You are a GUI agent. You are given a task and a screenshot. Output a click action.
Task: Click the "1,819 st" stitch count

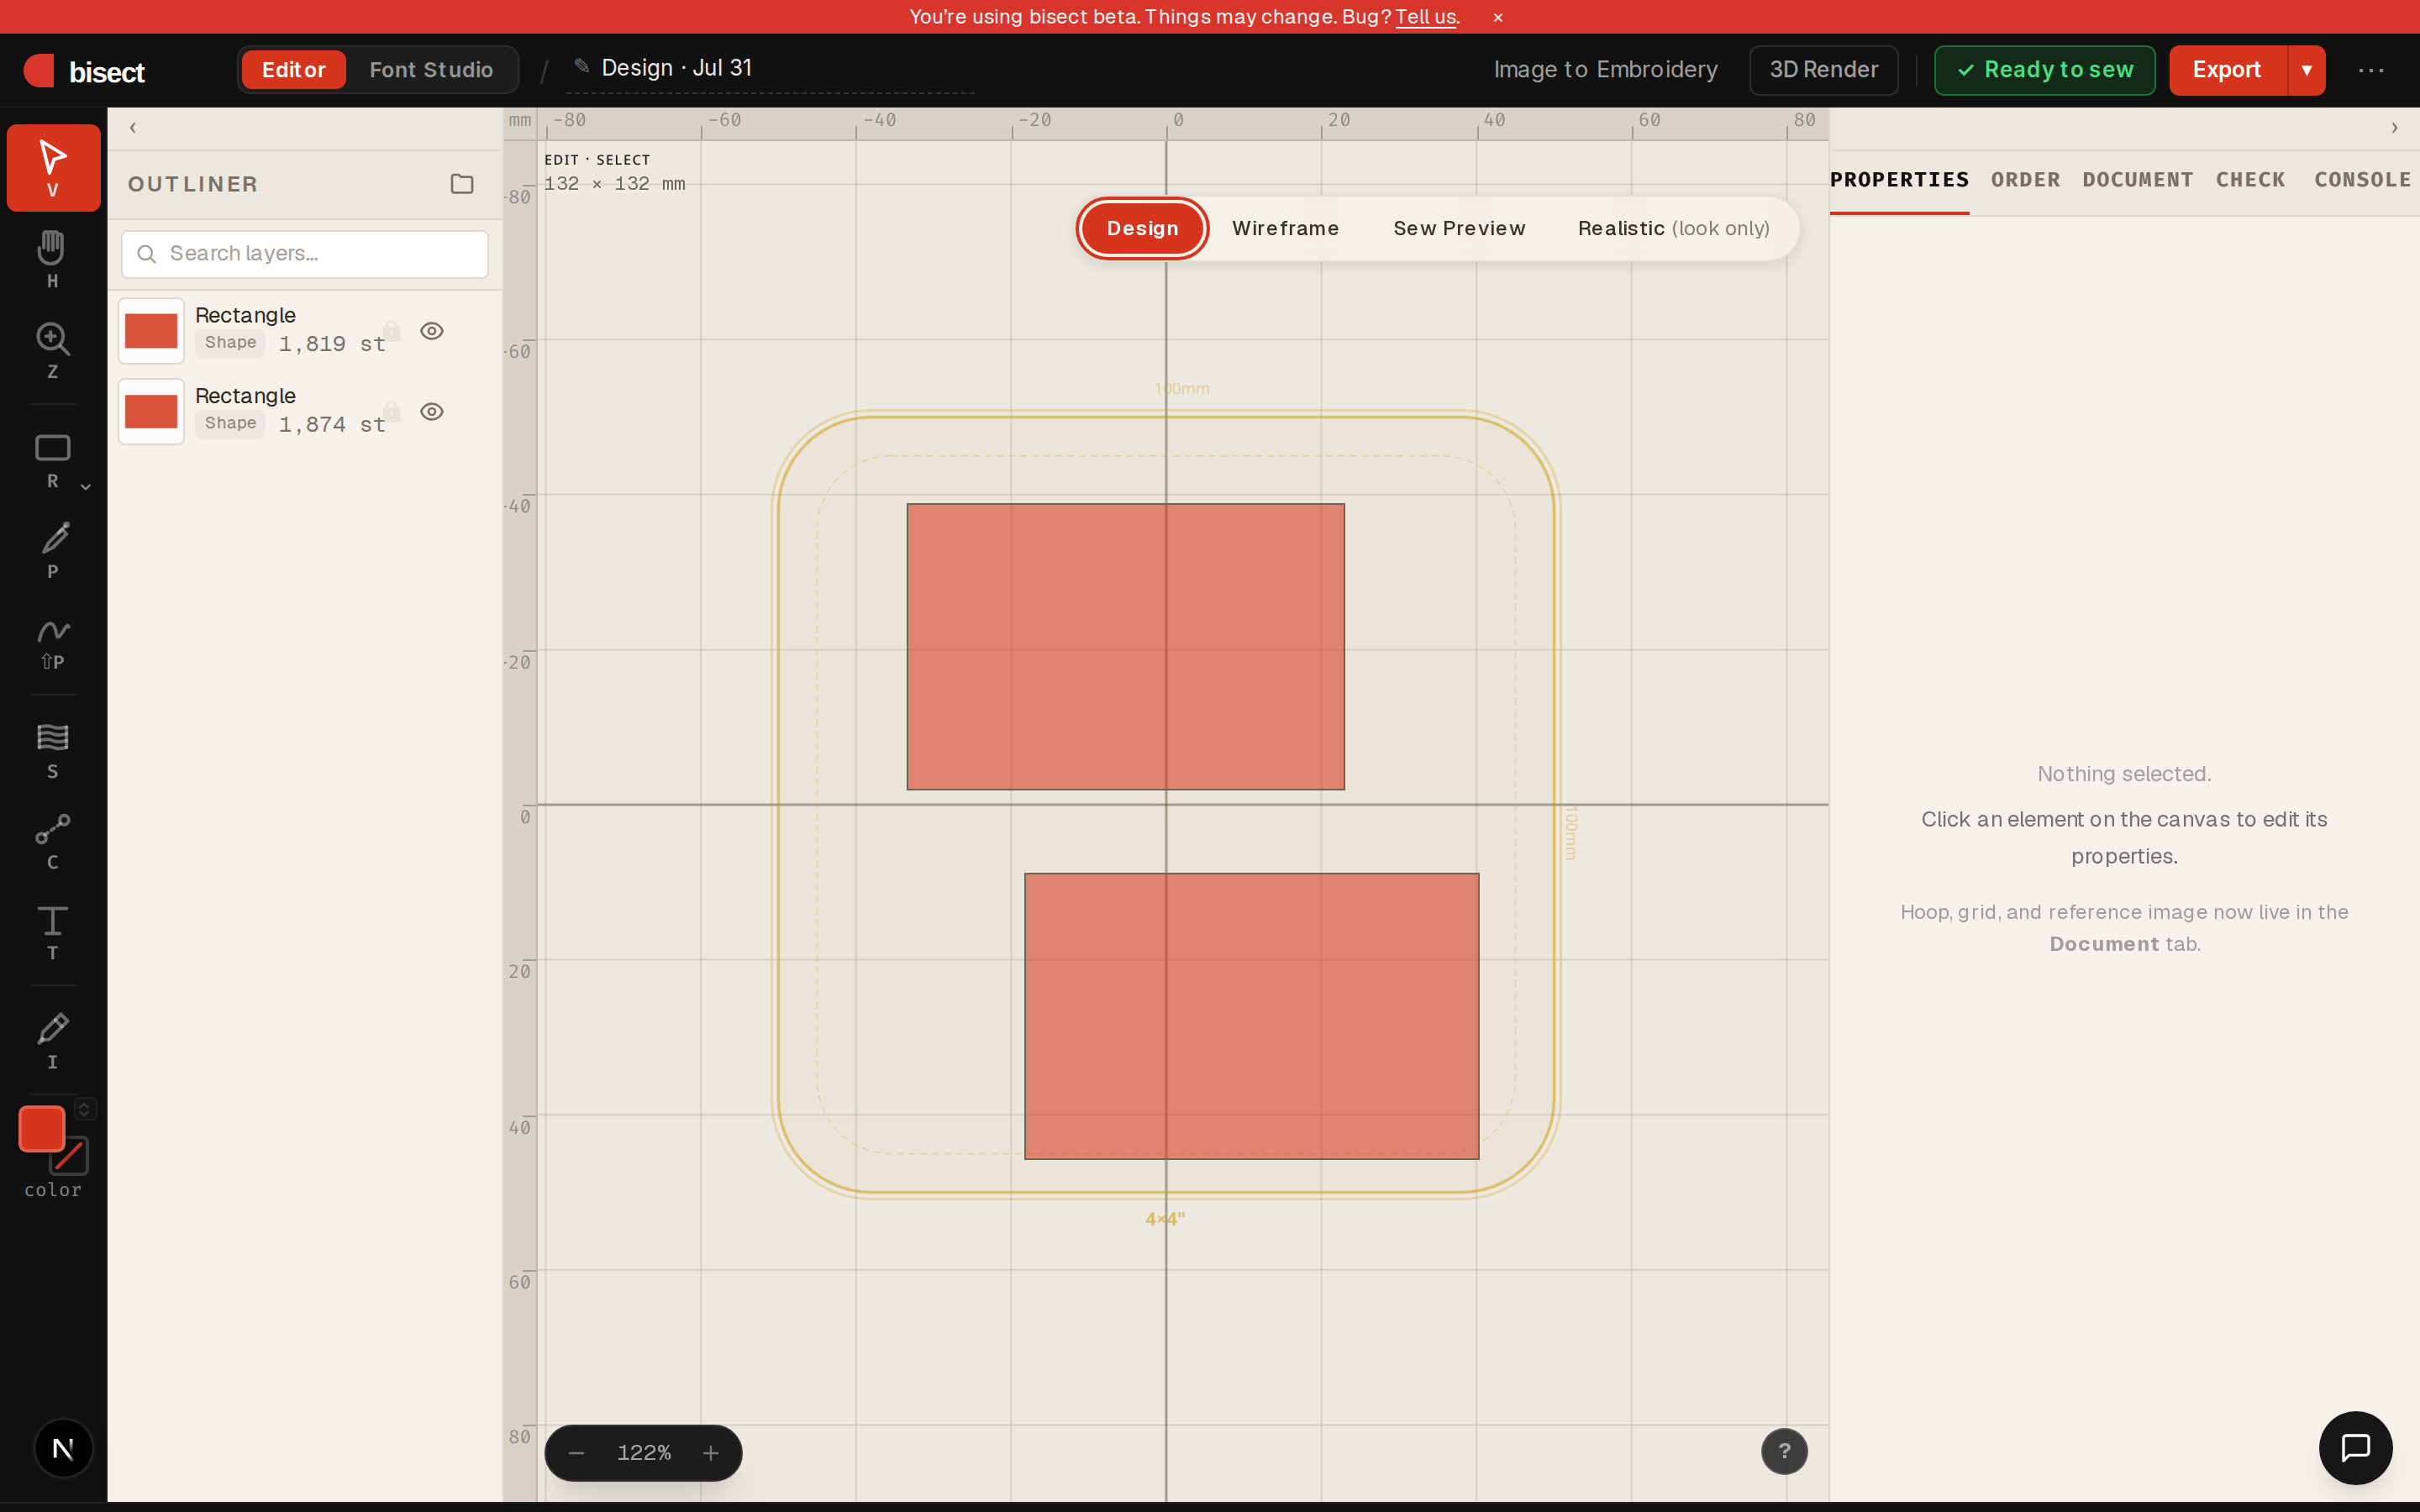(332, 344)
